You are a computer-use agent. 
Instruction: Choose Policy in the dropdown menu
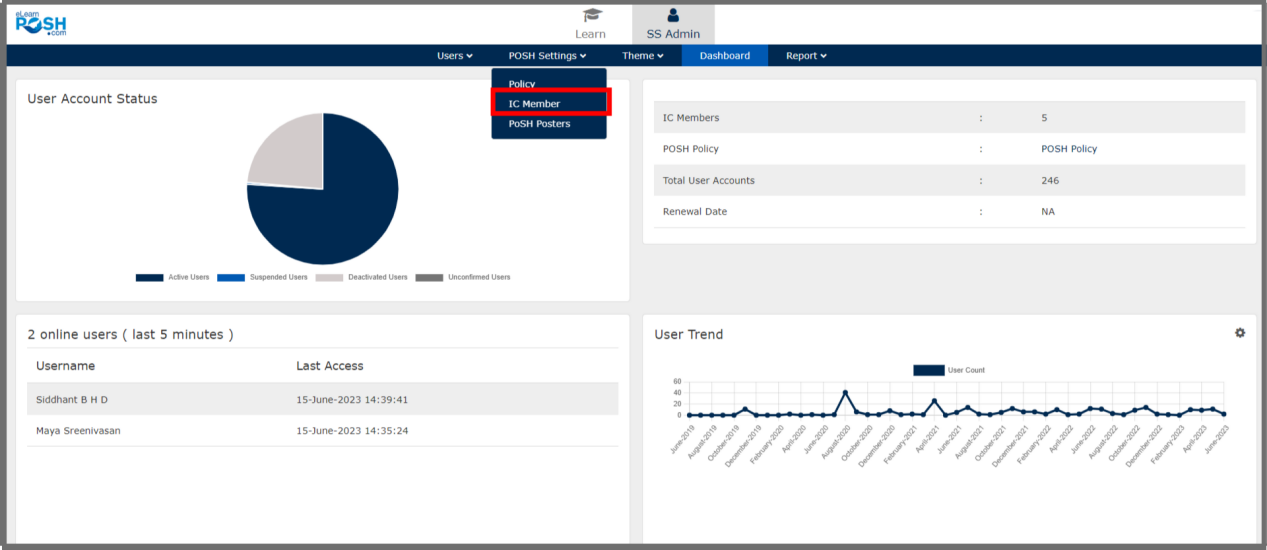521,84
